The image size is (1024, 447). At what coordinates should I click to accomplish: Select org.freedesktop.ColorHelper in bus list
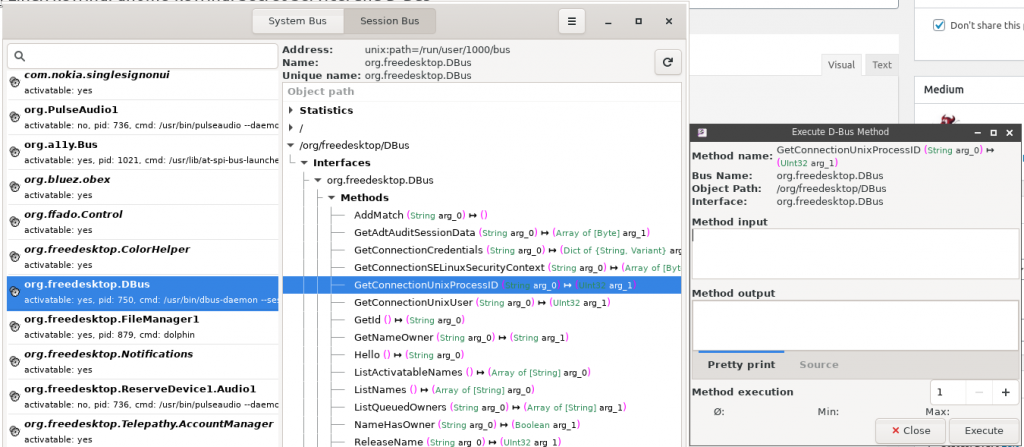142,257
